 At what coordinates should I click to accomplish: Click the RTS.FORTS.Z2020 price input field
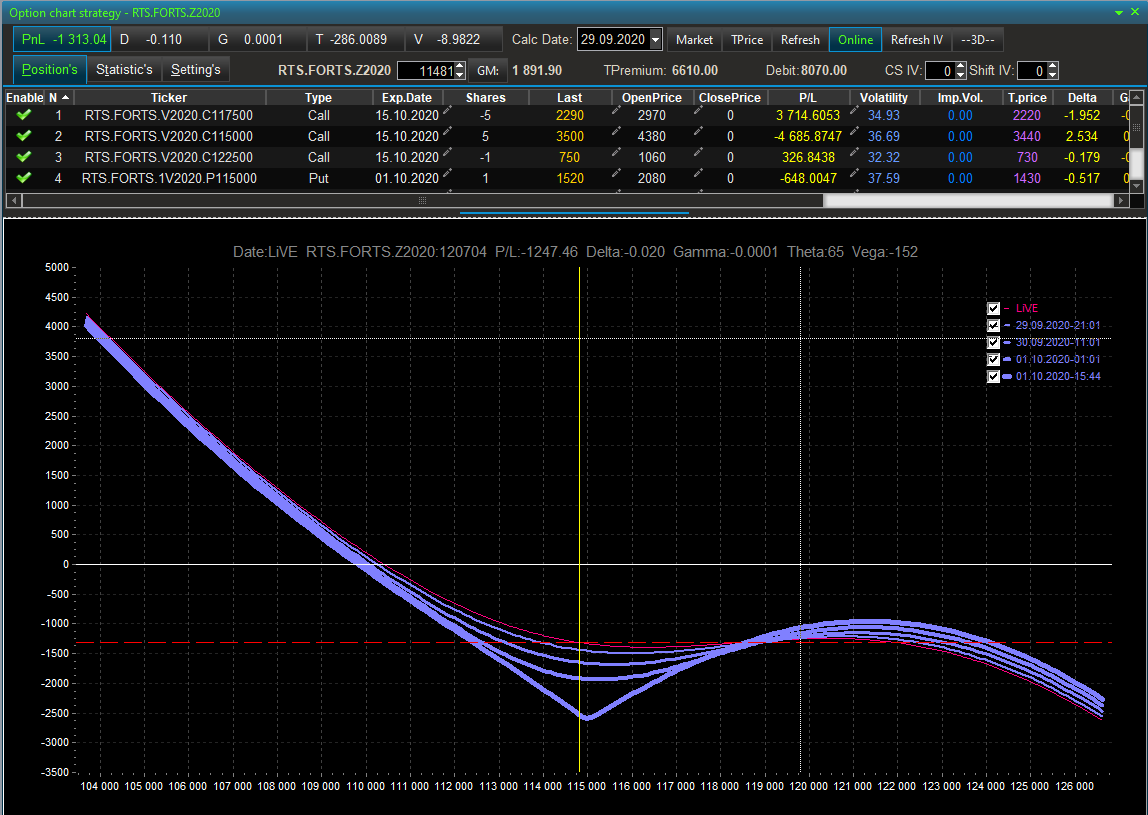coord(424,71)
